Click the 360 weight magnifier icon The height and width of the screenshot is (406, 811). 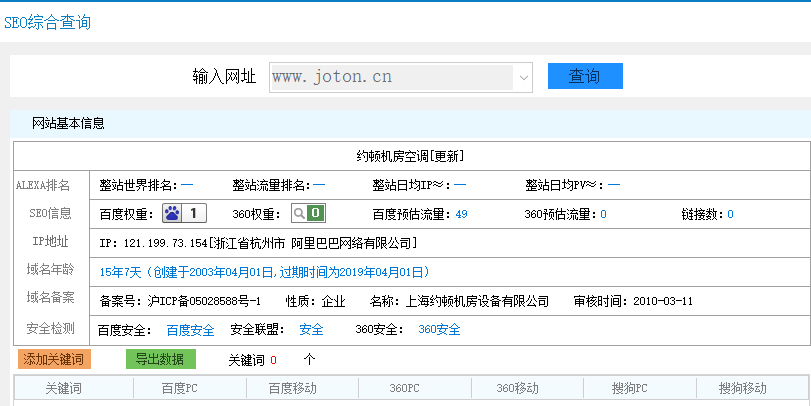pyautogui.click(x=299, y=213)
